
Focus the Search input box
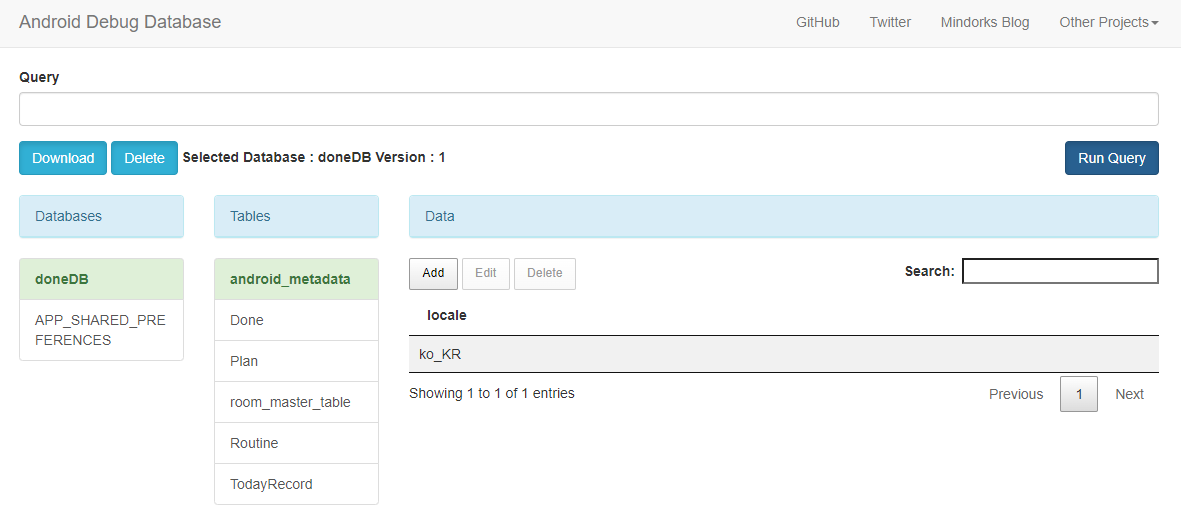coord(1060,271)
